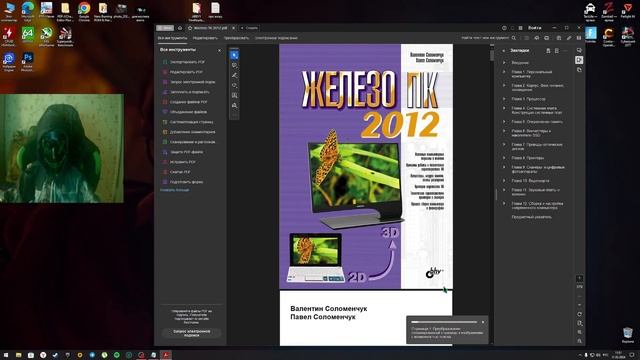Click the Создать new tab button
Screen dimensions: 640x360
249,28
